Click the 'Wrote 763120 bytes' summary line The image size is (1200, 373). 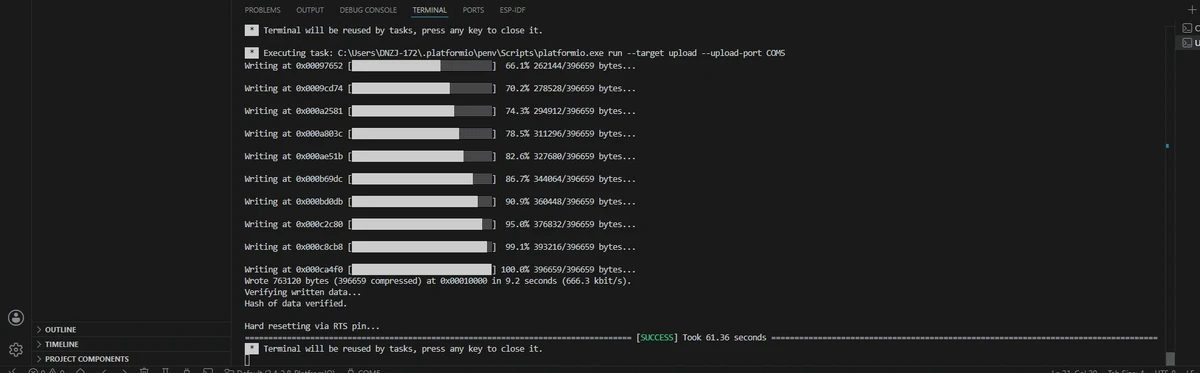click(x=438, y=281)
